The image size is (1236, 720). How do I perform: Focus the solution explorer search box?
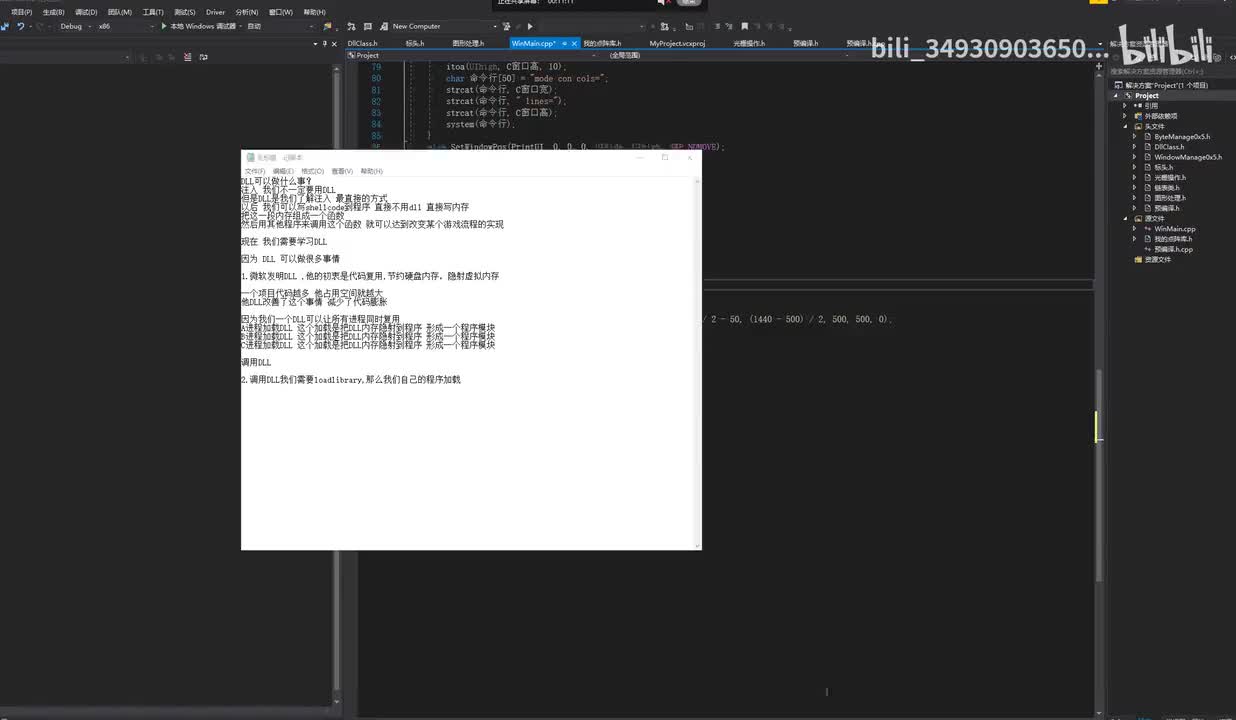(1170, 71)
